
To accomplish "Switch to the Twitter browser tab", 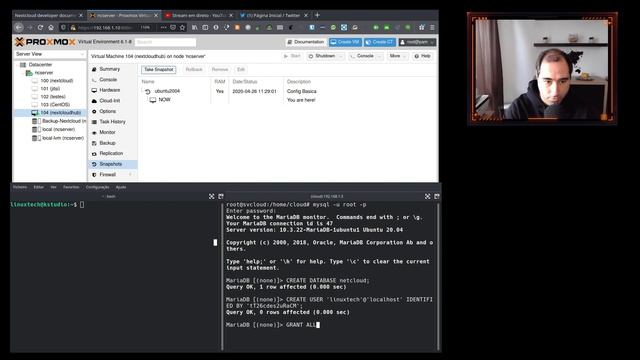I will coord(273,16).
